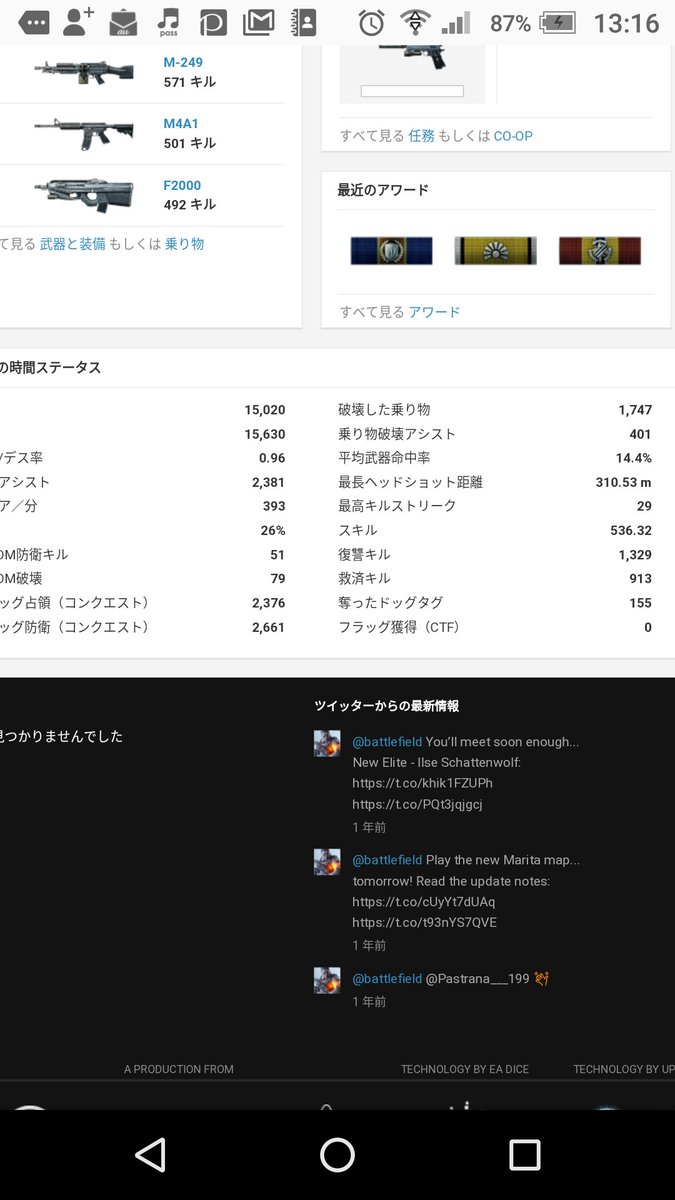
Task: Click the avatar beside Marita map tweet
Action: point(327,861)
